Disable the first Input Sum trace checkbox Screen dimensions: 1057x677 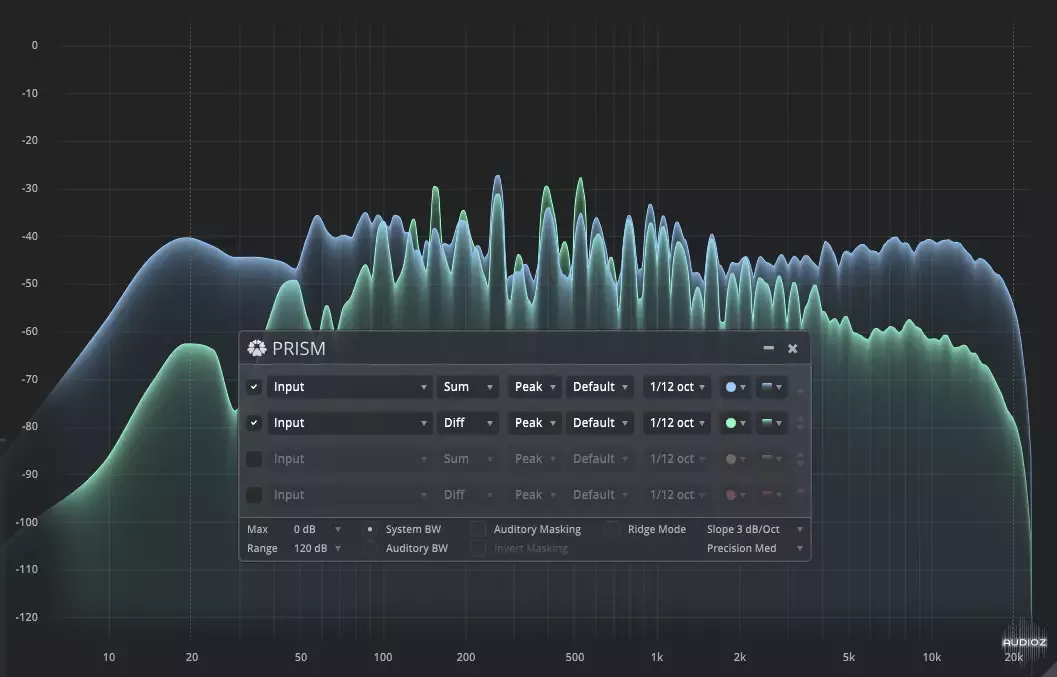coord(254,387)
